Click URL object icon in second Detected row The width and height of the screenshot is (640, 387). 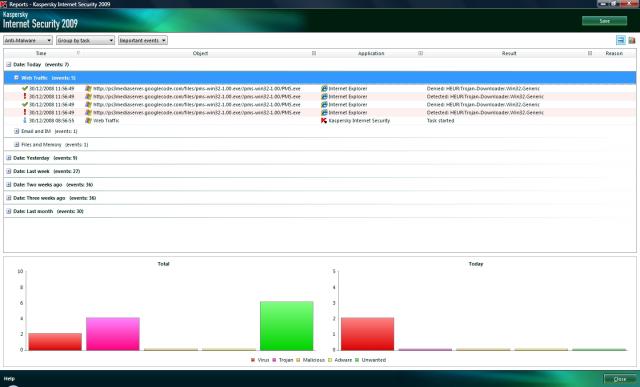(88, 112)
